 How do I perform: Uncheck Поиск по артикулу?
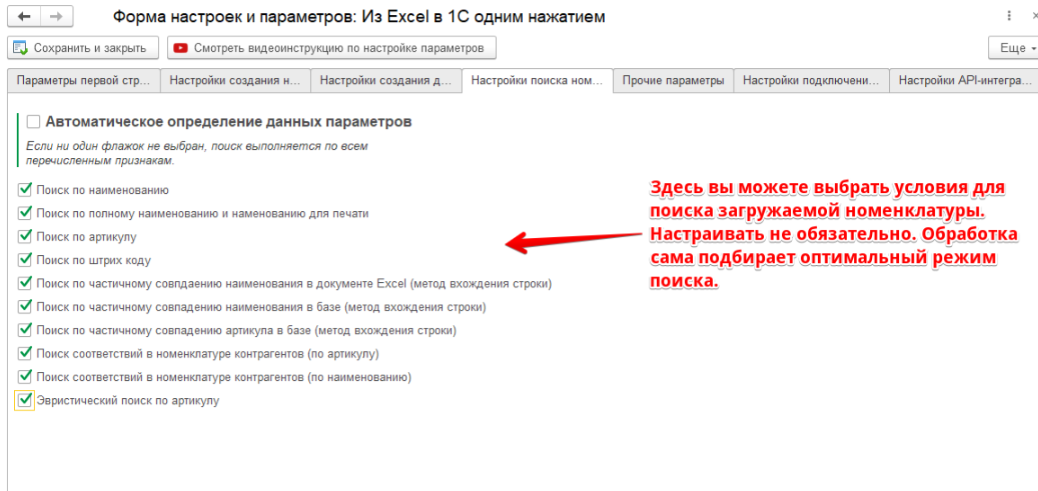click(x=25, y=236)
